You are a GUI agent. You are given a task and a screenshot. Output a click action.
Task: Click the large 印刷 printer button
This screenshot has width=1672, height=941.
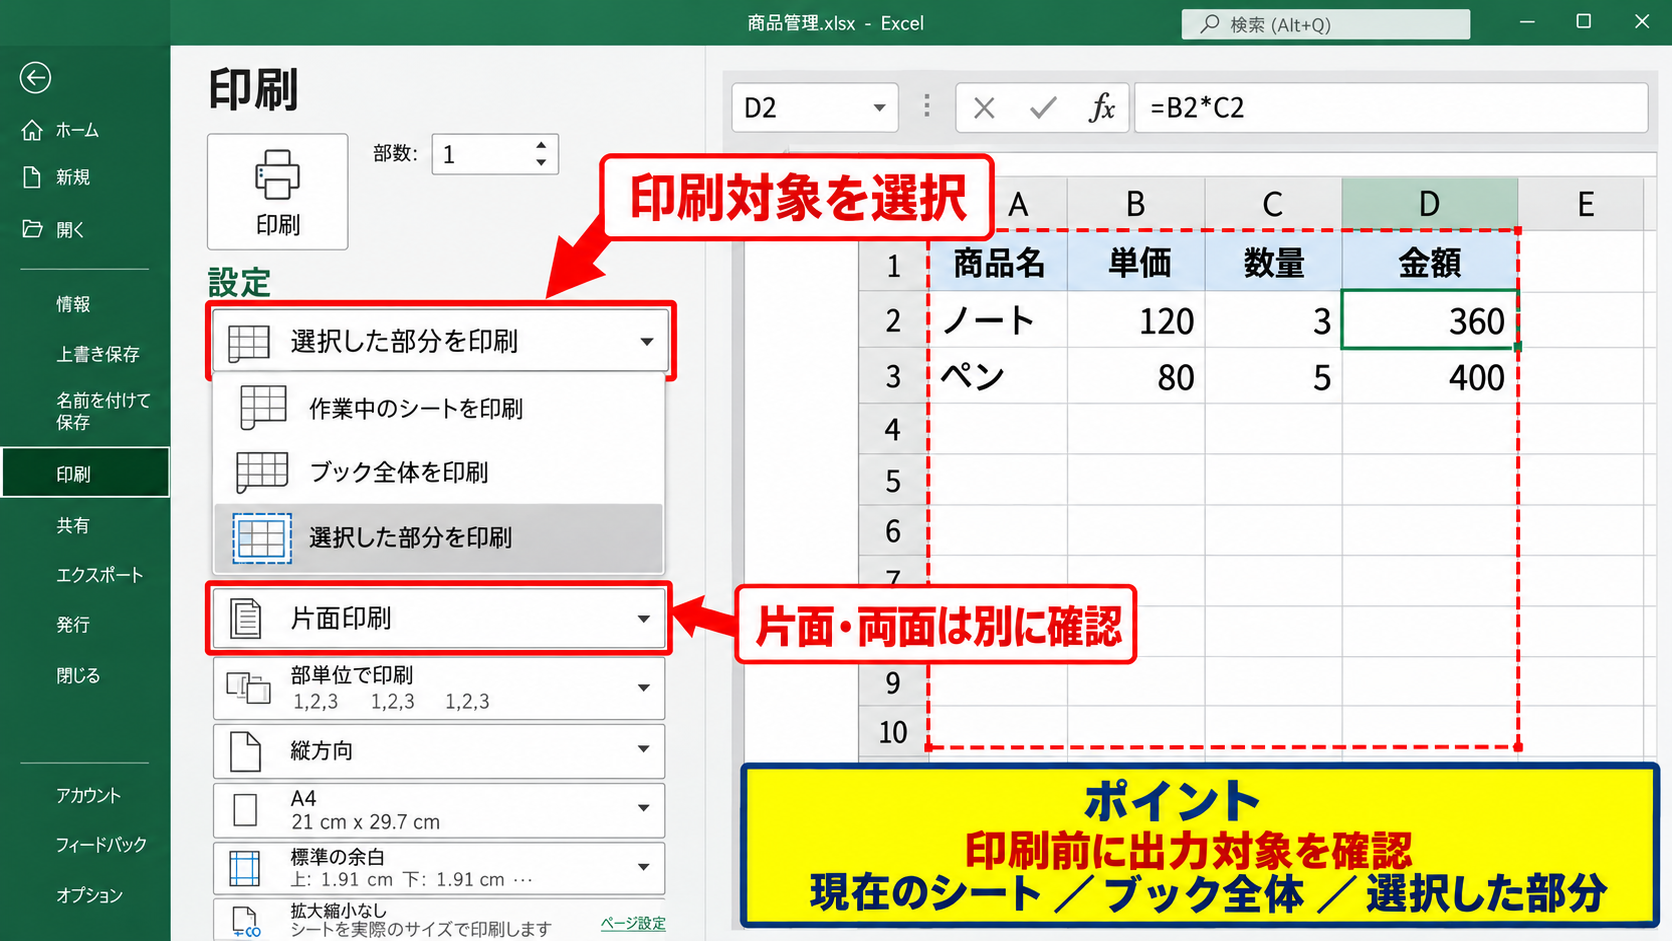(x=277, y=192)
